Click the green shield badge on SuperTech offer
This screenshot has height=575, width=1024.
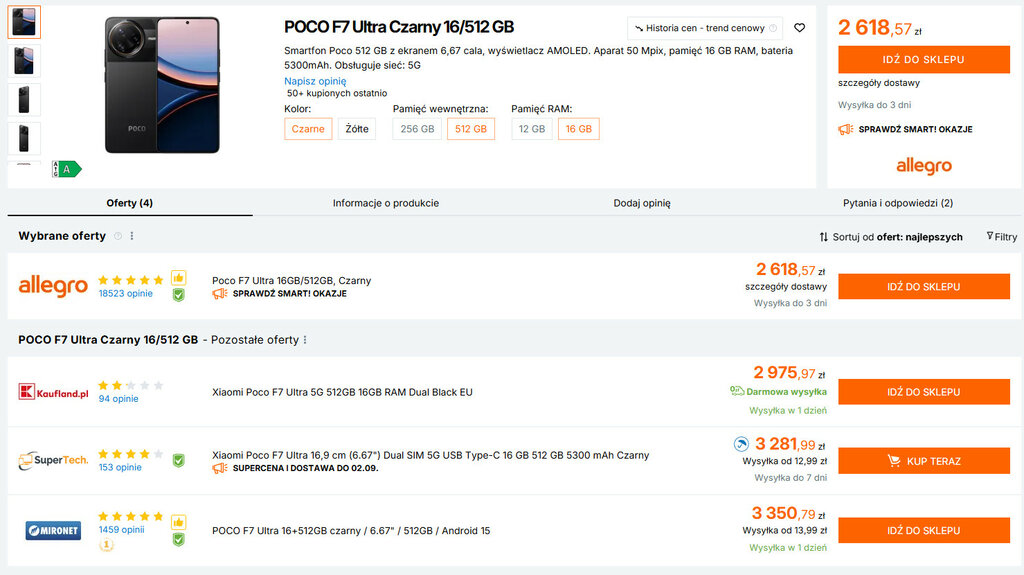(x=178, y=461)
